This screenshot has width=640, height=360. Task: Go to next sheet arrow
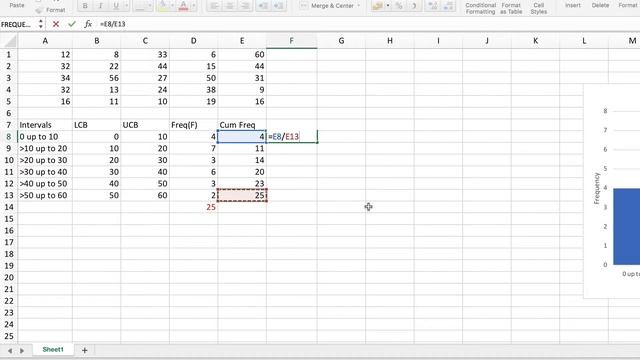22,351
